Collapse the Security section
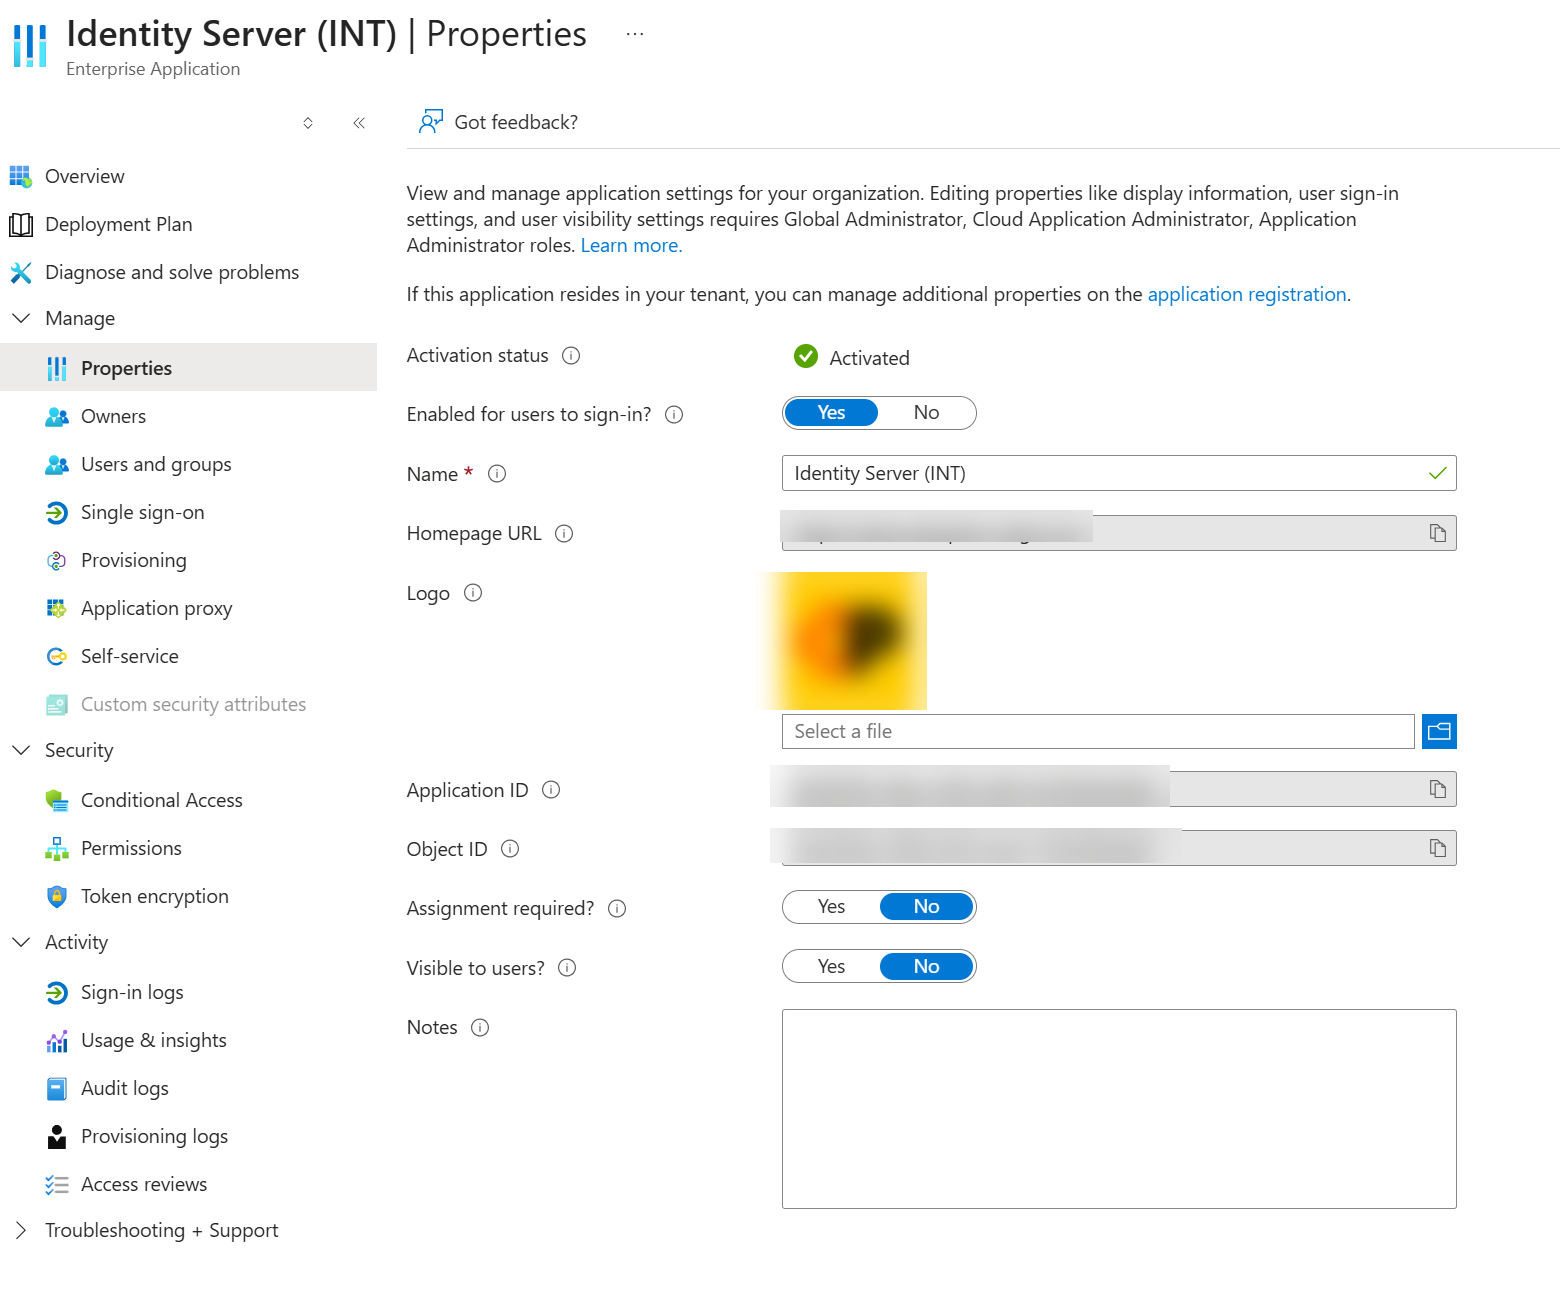The width and height of the screenshot is (1560, 1292). 20,750
